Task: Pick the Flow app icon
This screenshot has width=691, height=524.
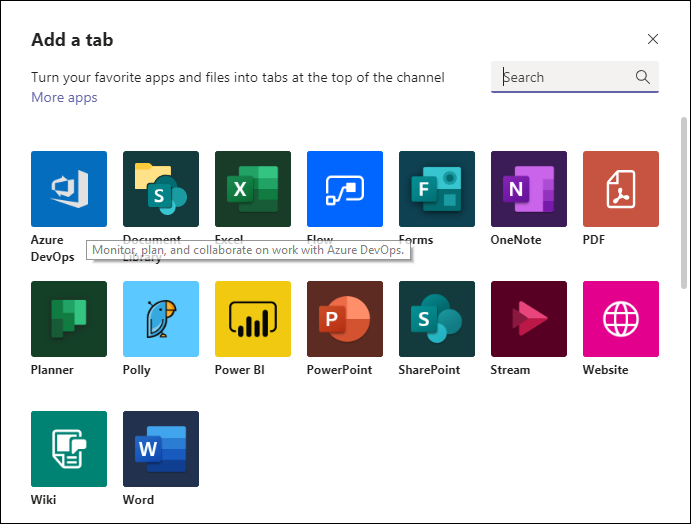Action: [x=345, y=189]
